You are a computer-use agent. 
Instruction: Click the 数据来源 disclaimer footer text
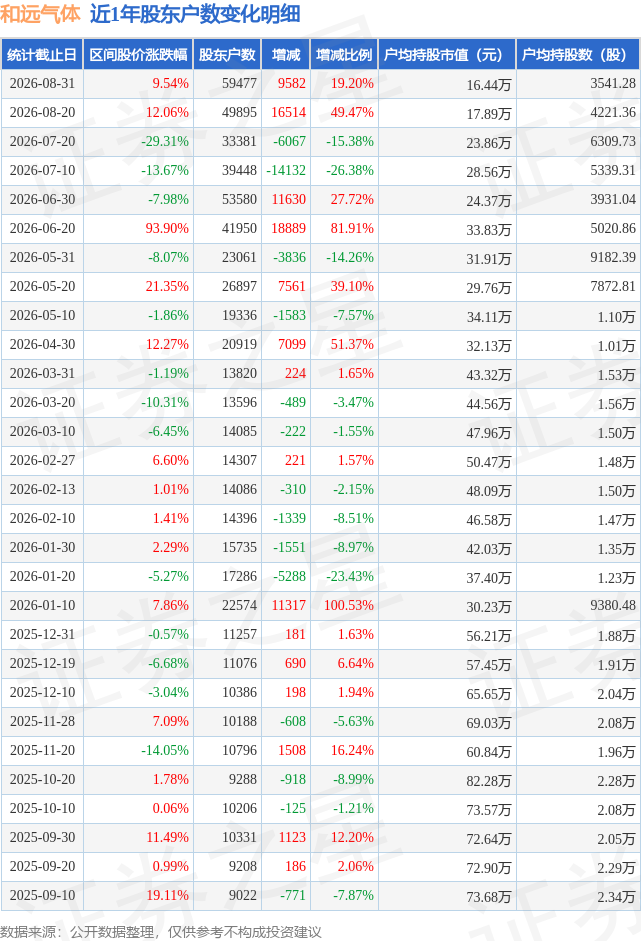coord(161,931)
